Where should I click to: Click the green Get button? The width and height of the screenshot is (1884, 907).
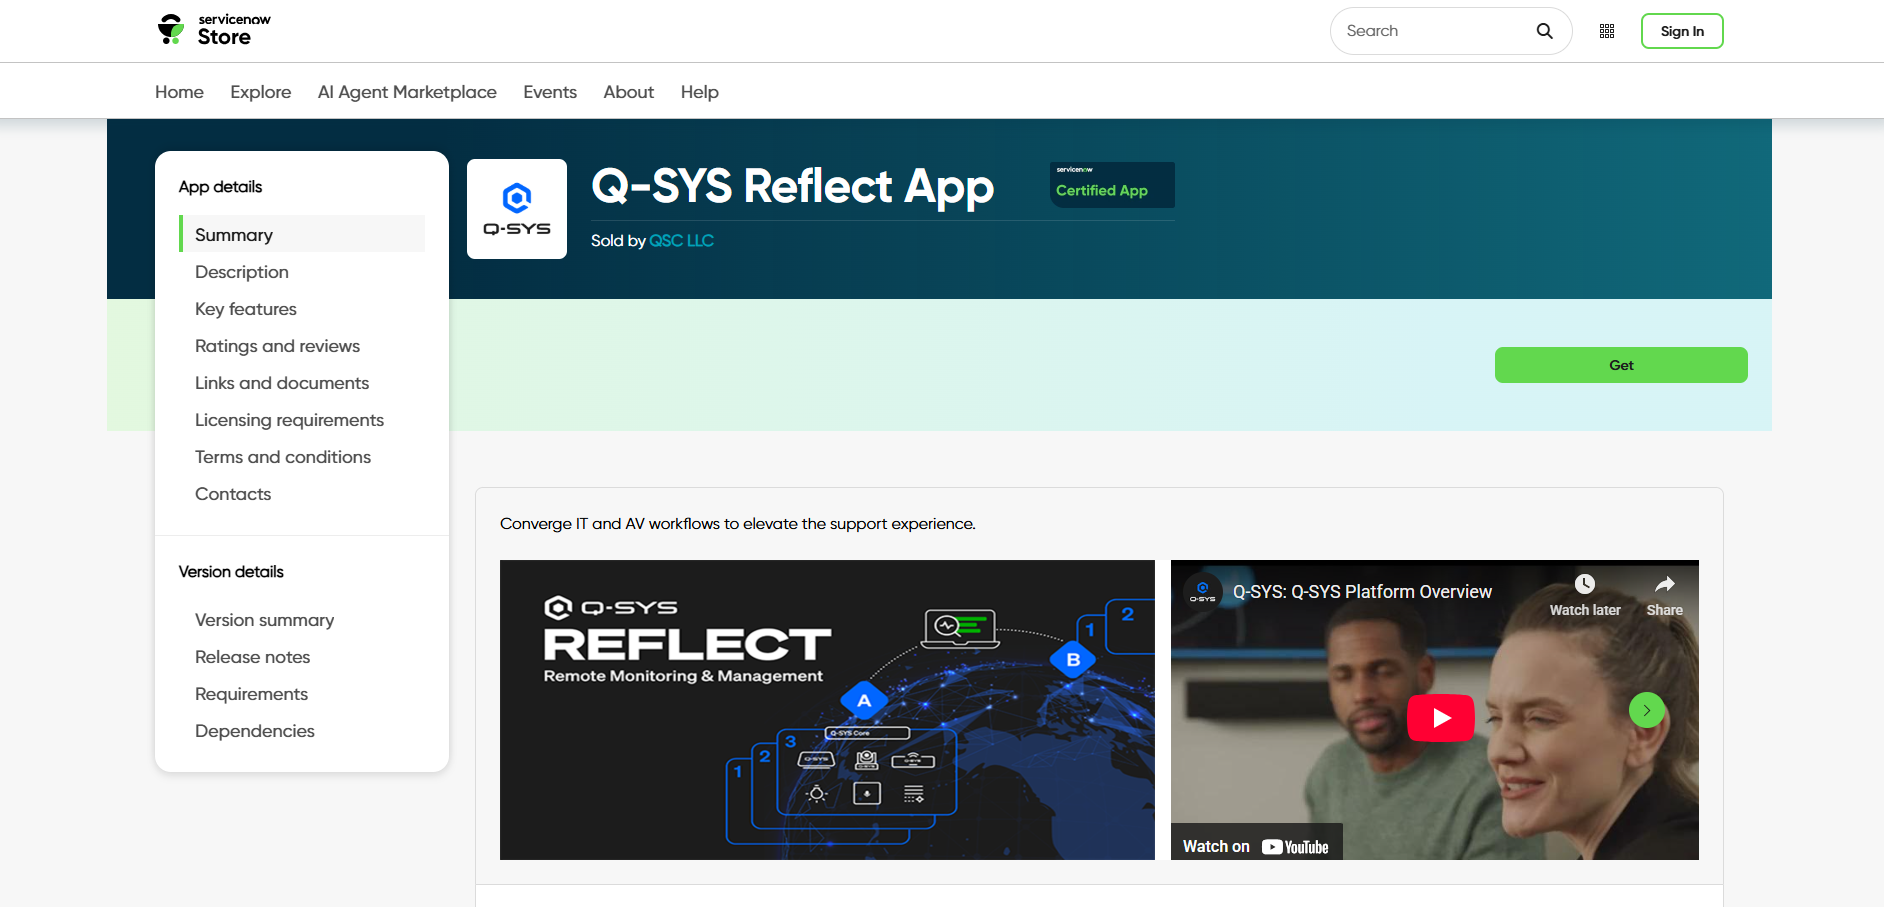(x=1620, y=365)
